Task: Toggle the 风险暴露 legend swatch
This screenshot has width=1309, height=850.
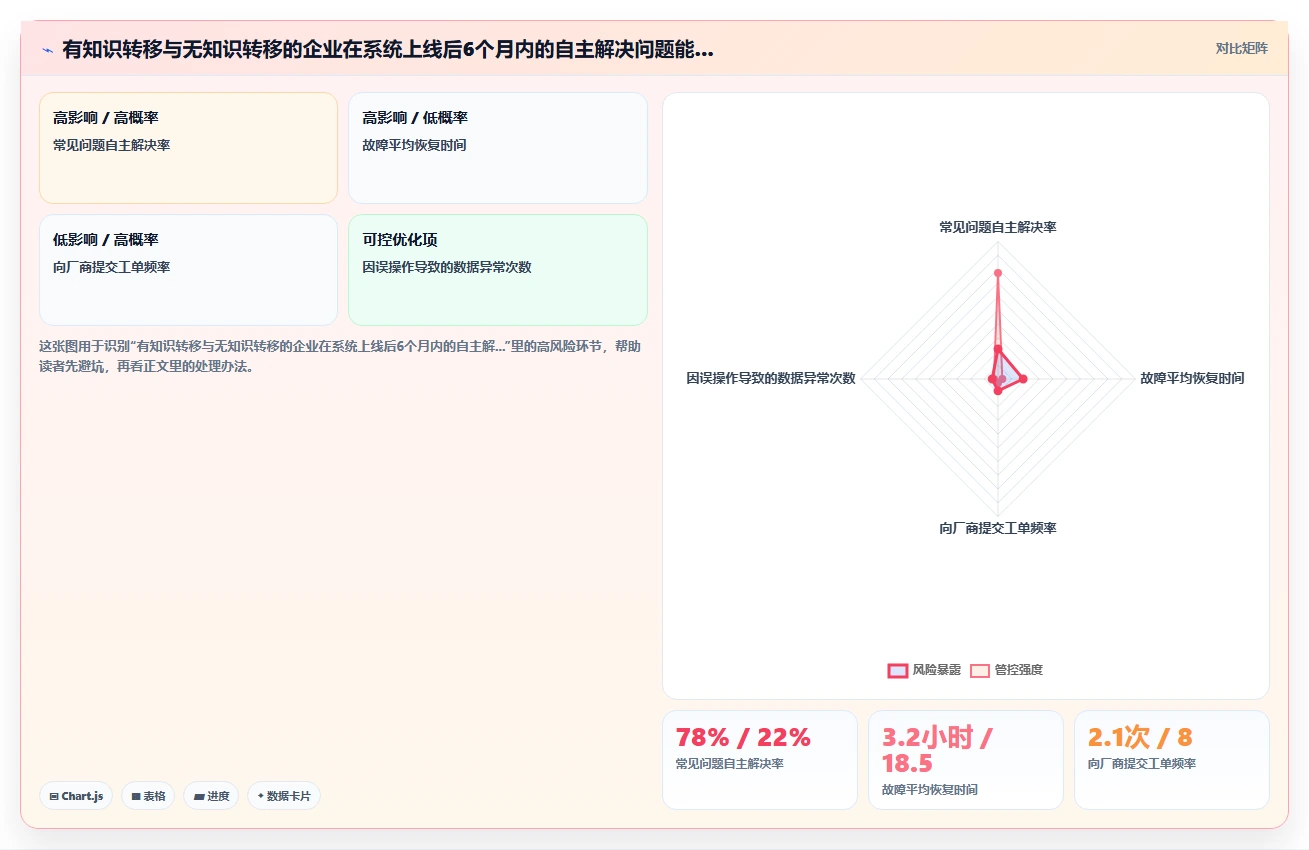Action: [x=898, y=670]
